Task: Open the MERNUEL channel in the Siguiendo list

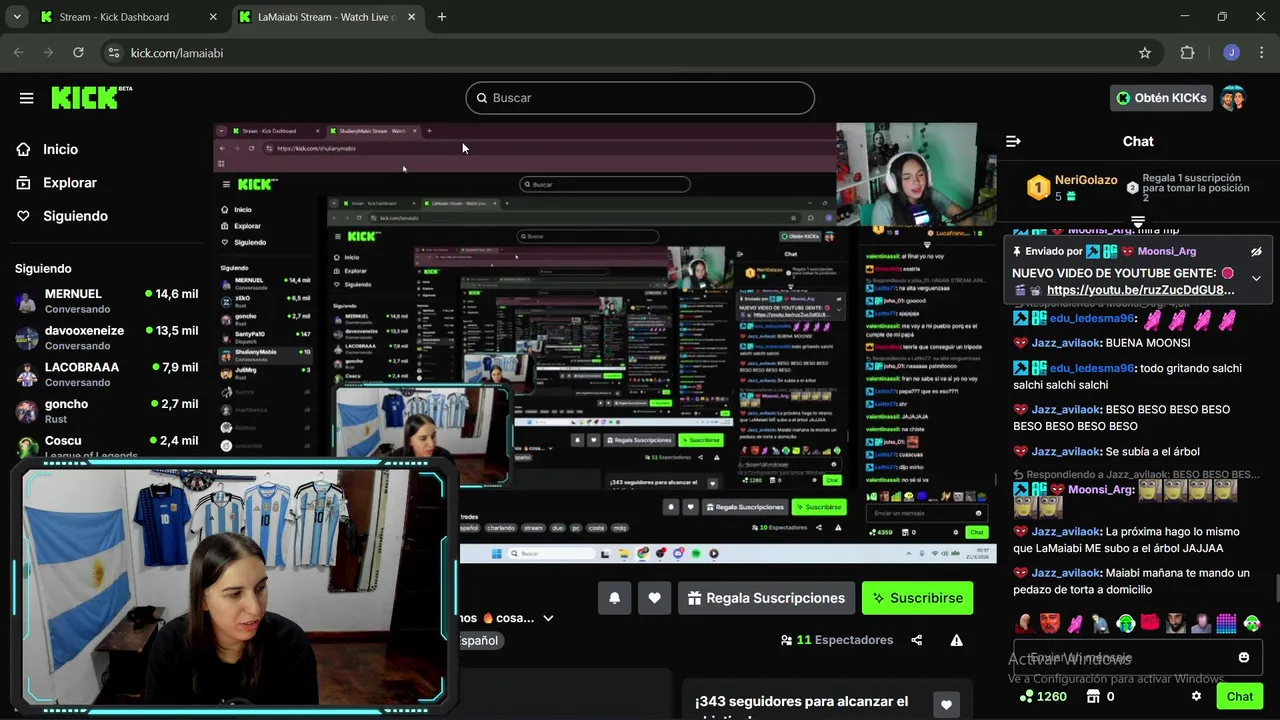Action: pyautogui.click(x=106, y=301)
